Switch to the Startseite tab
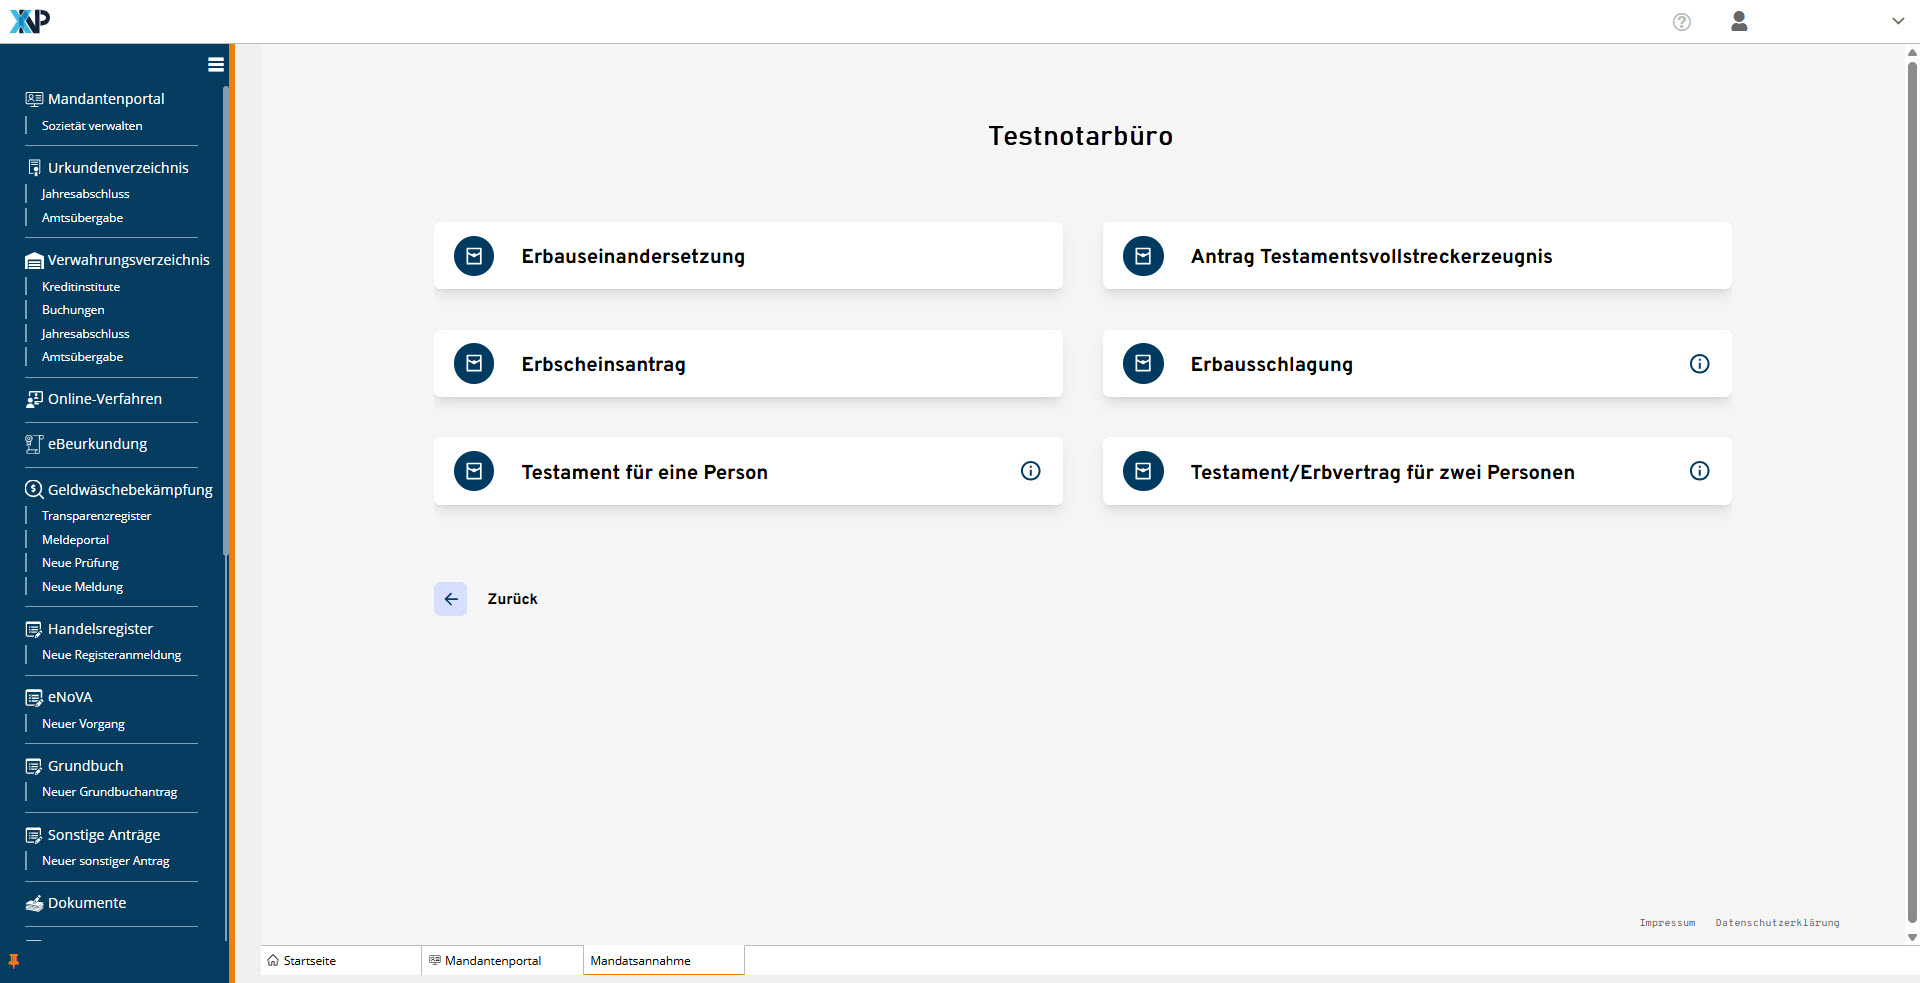 [309, 961]
